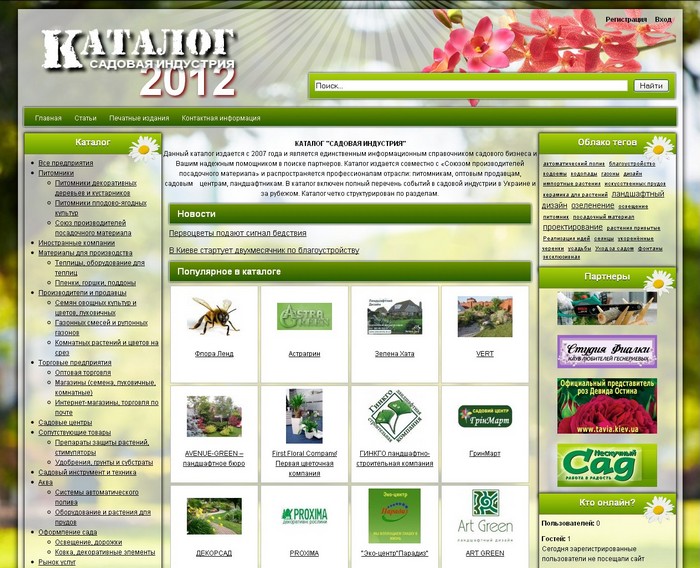Click the Студия Фиалки partner banner

tap(607, 351)
